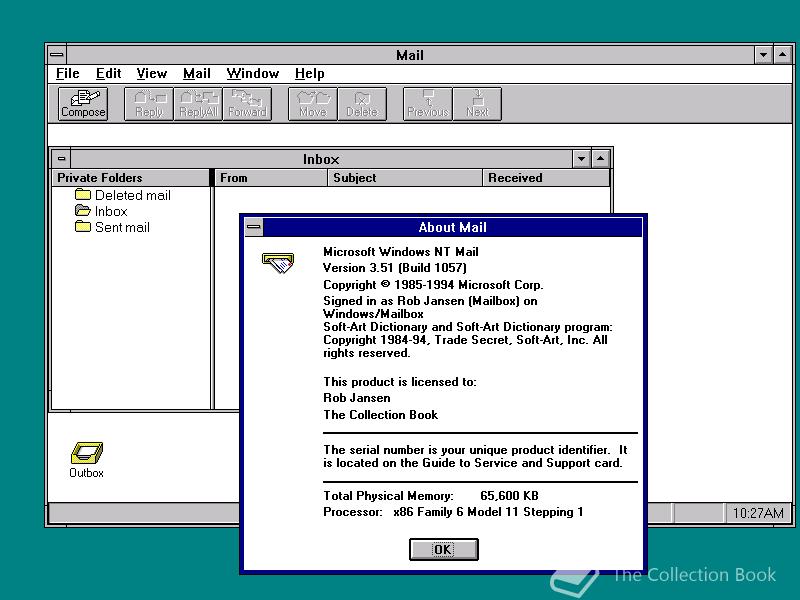Sort messages by Subject column
The height and width of the screenshot is (600, 800).
[405, 178]
